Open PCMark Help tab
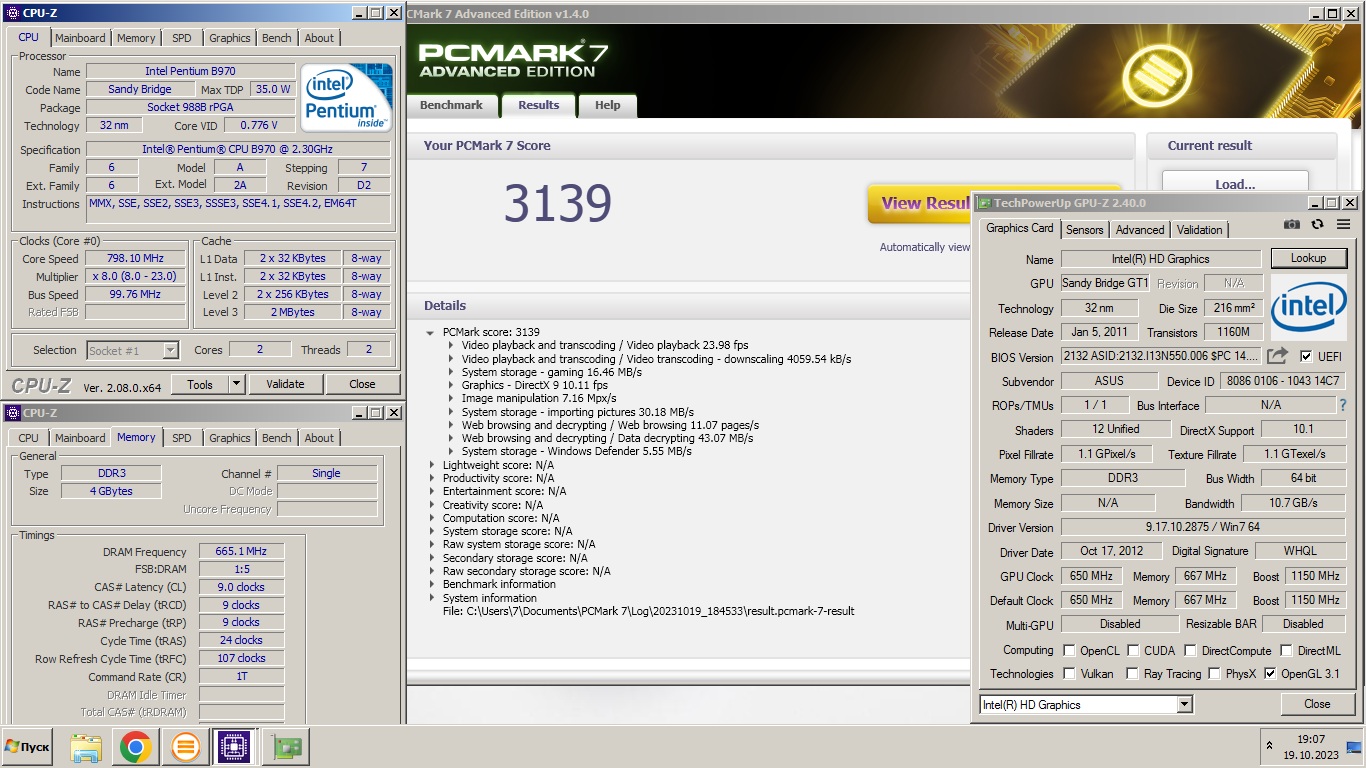Viewport: 1366px width, 768px height. click(608, 105)
